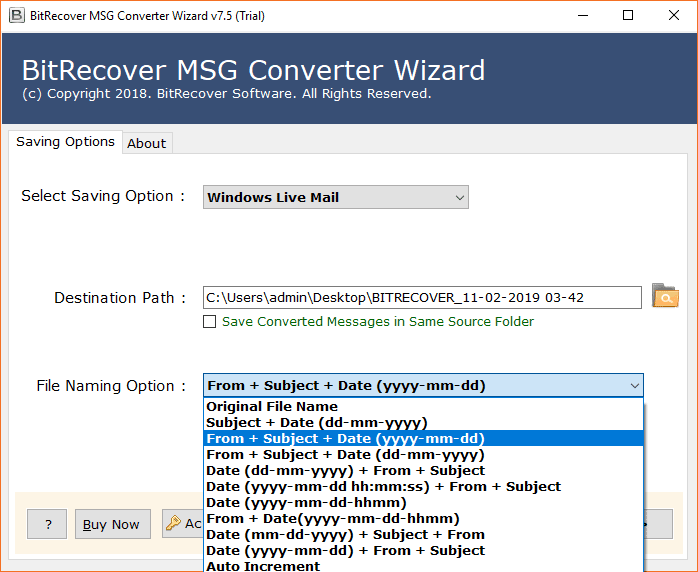Image resolution: width=698 pixels, height=572 pixels.
Task: Enable Save Converted Messages in Same Source Folder
Action: coord(209,321)
